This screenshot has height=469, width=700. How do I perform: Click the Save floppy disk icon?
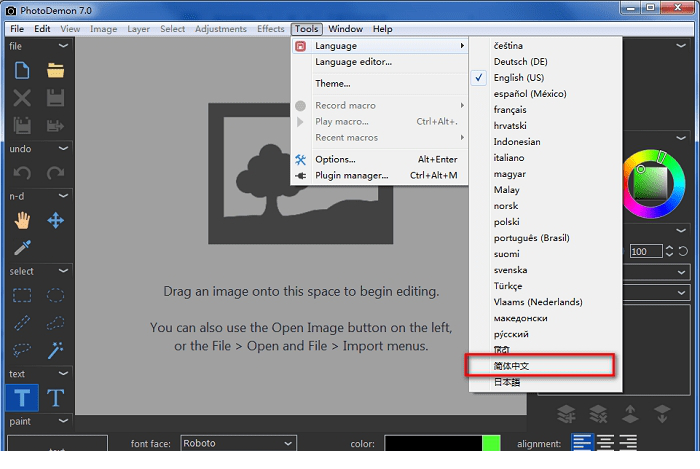coord(55,98)
